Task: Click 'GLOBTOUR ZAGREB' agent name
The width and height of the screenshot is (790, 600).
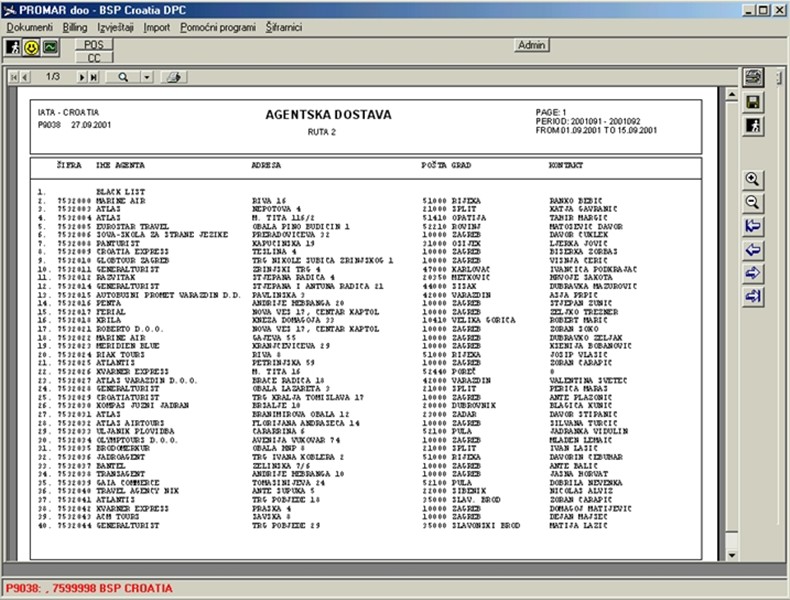Action: click(133, 260)
